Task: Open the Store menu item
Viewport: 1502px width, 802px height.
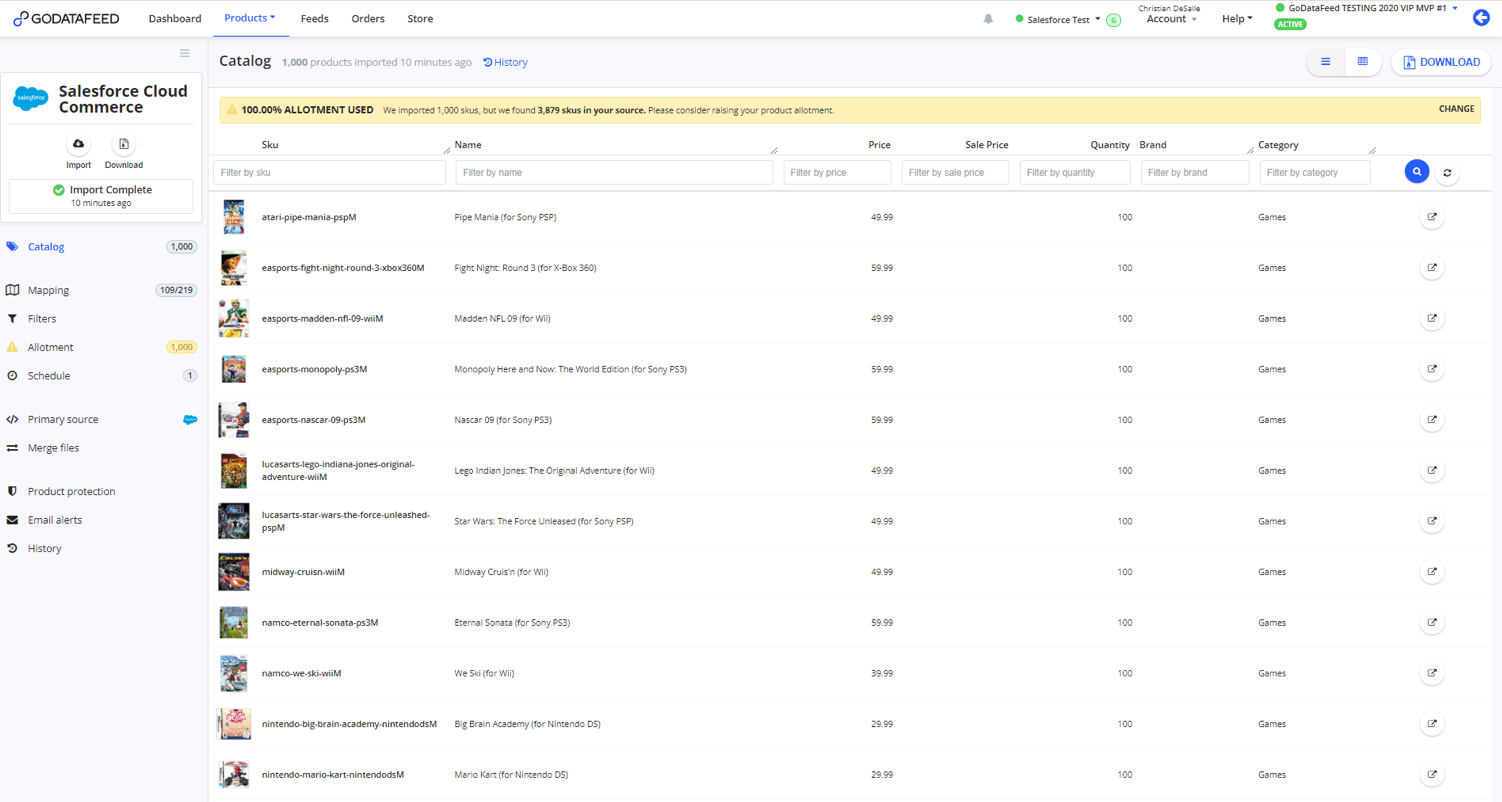Action: 420,19
